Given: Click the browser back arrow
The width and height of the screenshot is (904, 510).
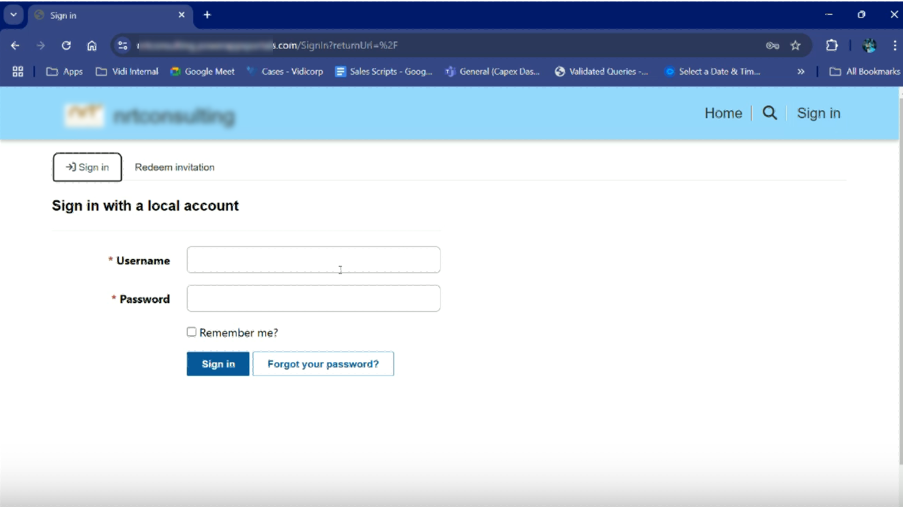Looking at the screenshot, I should (15, 45).
